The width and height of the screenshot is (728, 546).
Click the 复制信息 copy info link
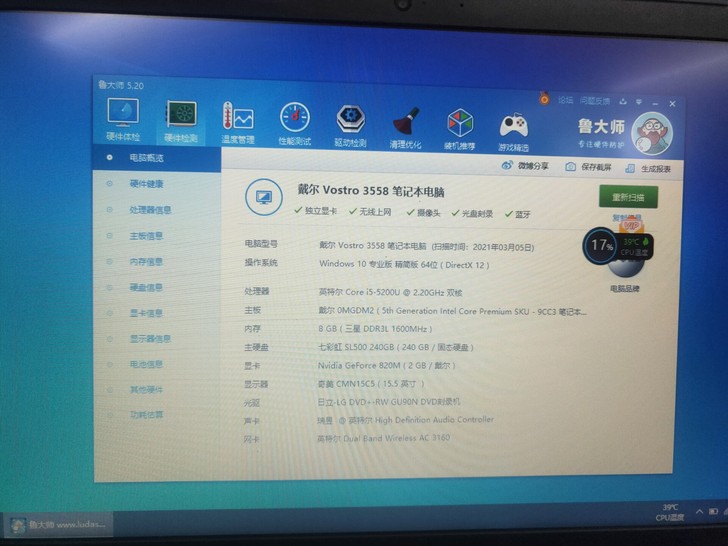(626, 217)
